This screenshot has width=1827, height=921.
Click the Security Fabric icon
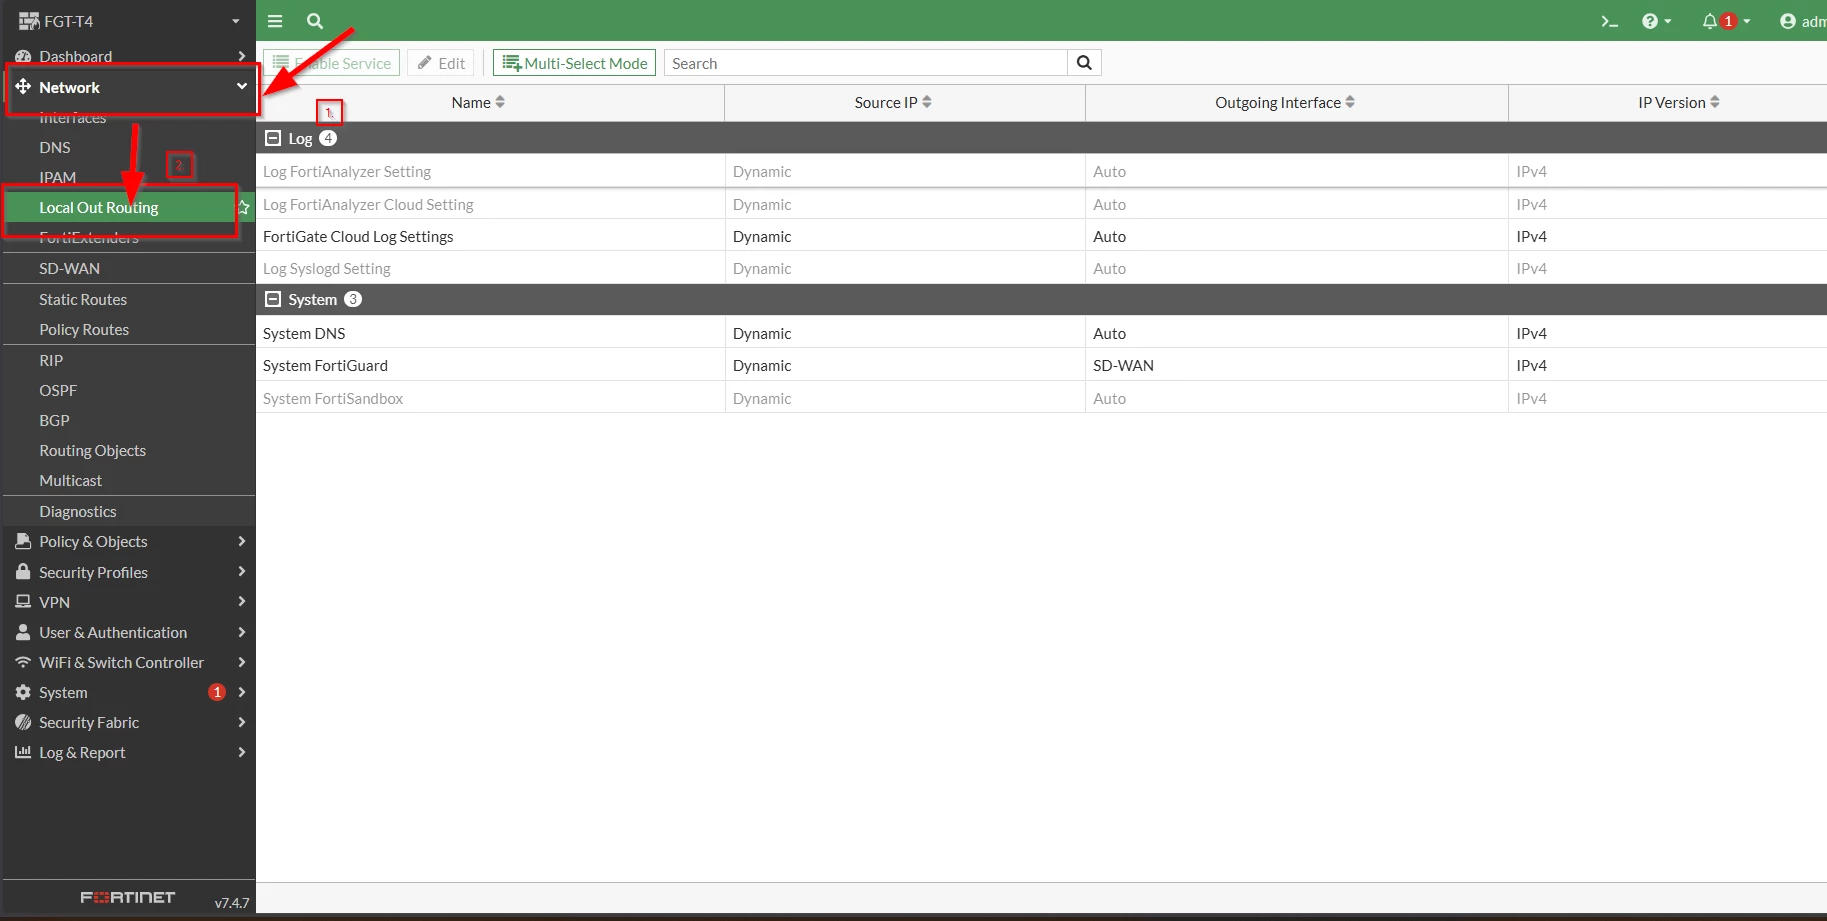tap(23, 722)
